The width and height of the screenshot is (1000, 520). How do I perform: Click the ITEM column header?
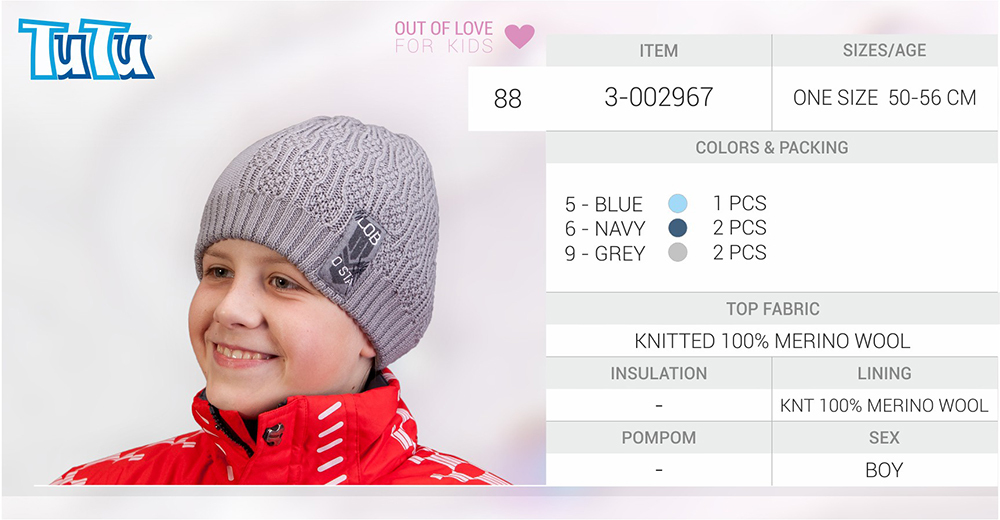[x=659, y=50]
